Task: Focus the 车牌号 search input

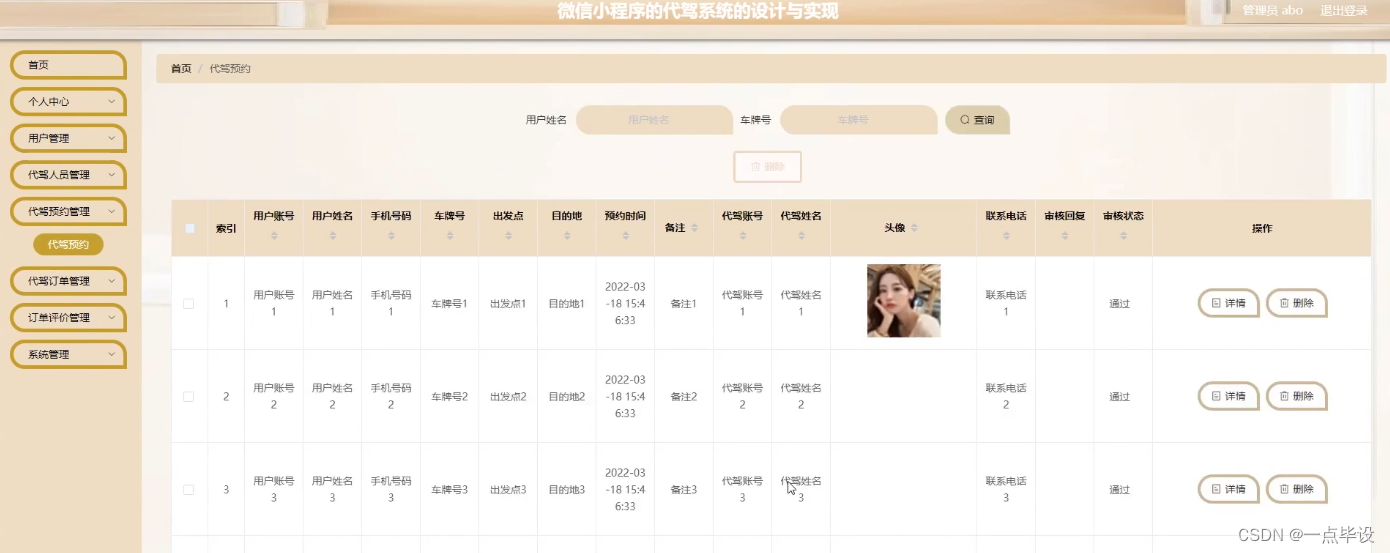Action: coord(859,119)
